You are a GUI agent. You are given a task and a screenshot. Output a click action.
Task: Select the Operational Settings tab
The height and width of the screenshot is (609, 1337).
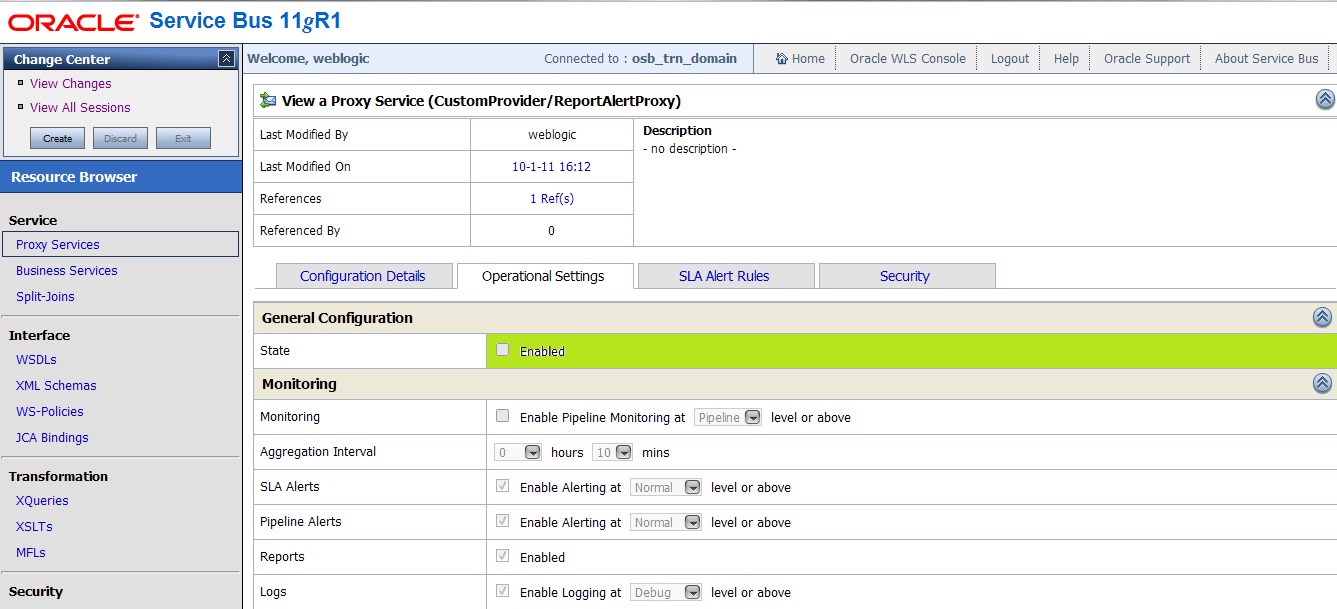543,276
